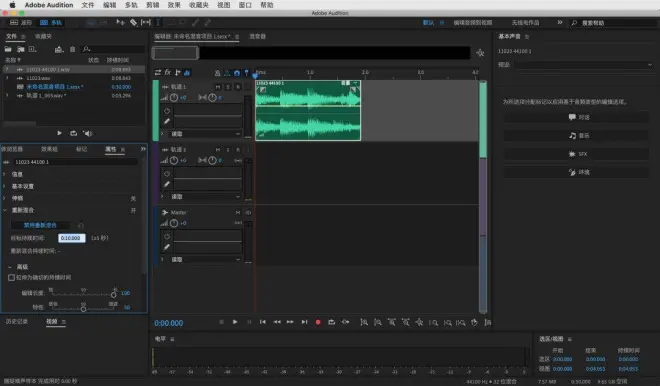The height and width of the screenshot is (386, 660).
Task: Show the sends view in editor
Action: coord(177,72)
